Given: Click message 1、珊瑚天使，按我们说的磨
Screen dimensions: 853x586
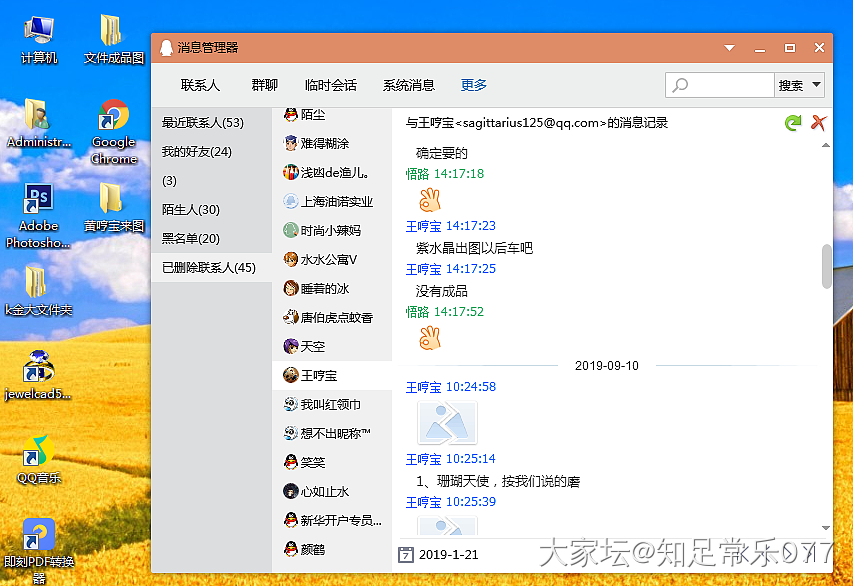Looking at the screenshot, I should point(498,482).
